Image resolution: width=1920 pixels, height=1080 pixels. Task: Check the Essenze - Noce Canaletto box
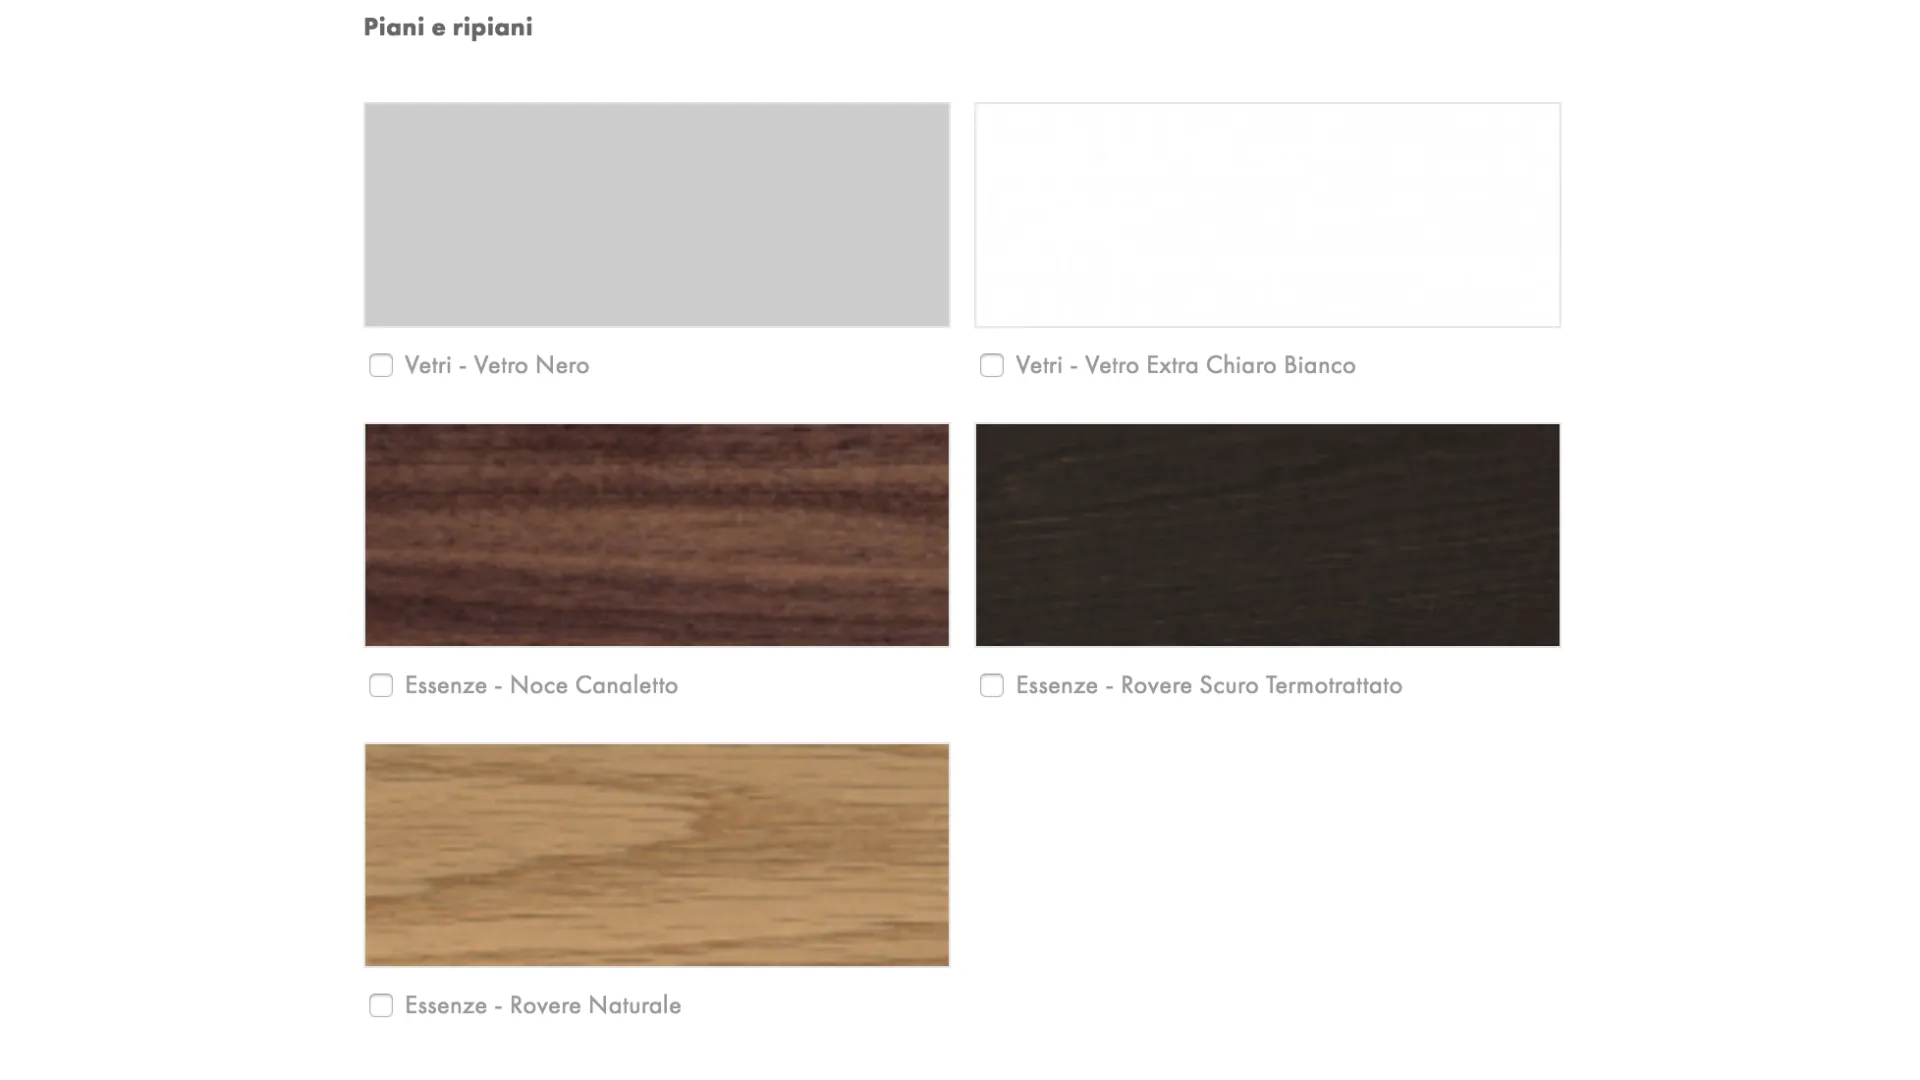pos(381,685)
